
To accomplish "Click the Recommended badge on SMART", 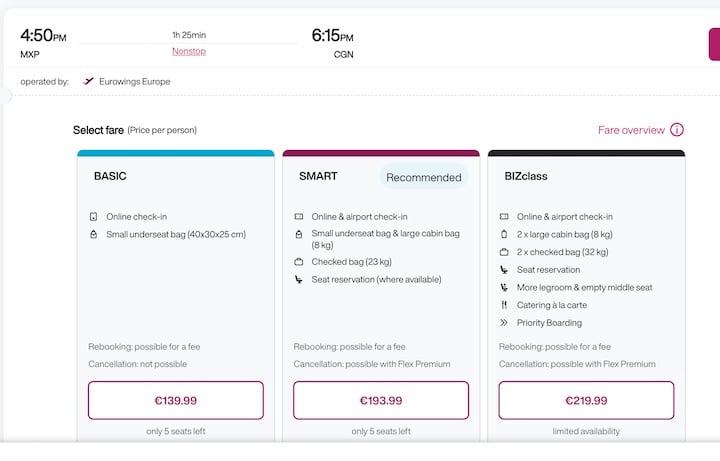I will tap(424, 177).
